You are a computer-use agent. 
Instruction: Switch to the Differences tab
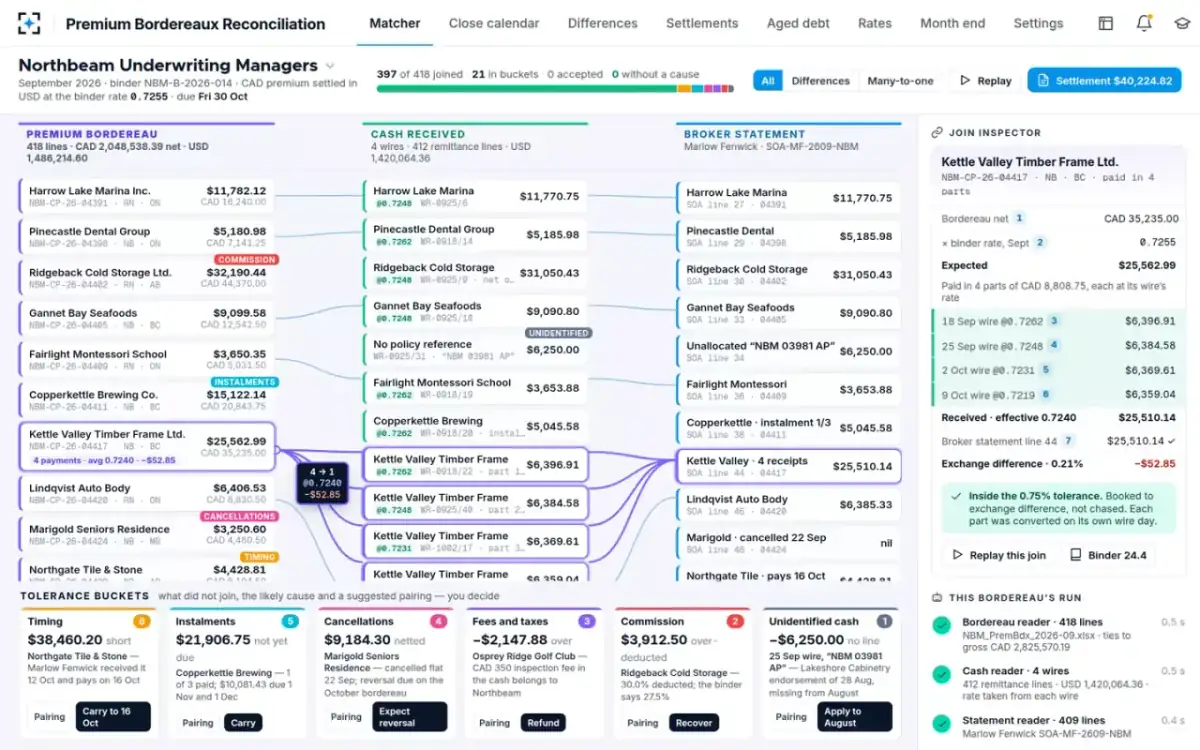[602, 23]
